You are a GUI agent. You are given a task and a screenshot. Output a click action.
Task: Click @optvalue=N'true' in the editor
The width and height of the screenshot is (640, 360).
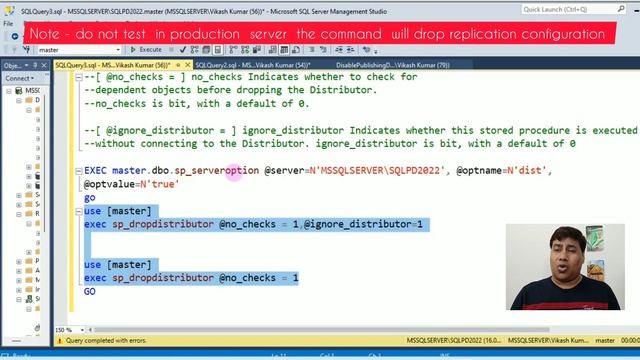coord(131,184)
